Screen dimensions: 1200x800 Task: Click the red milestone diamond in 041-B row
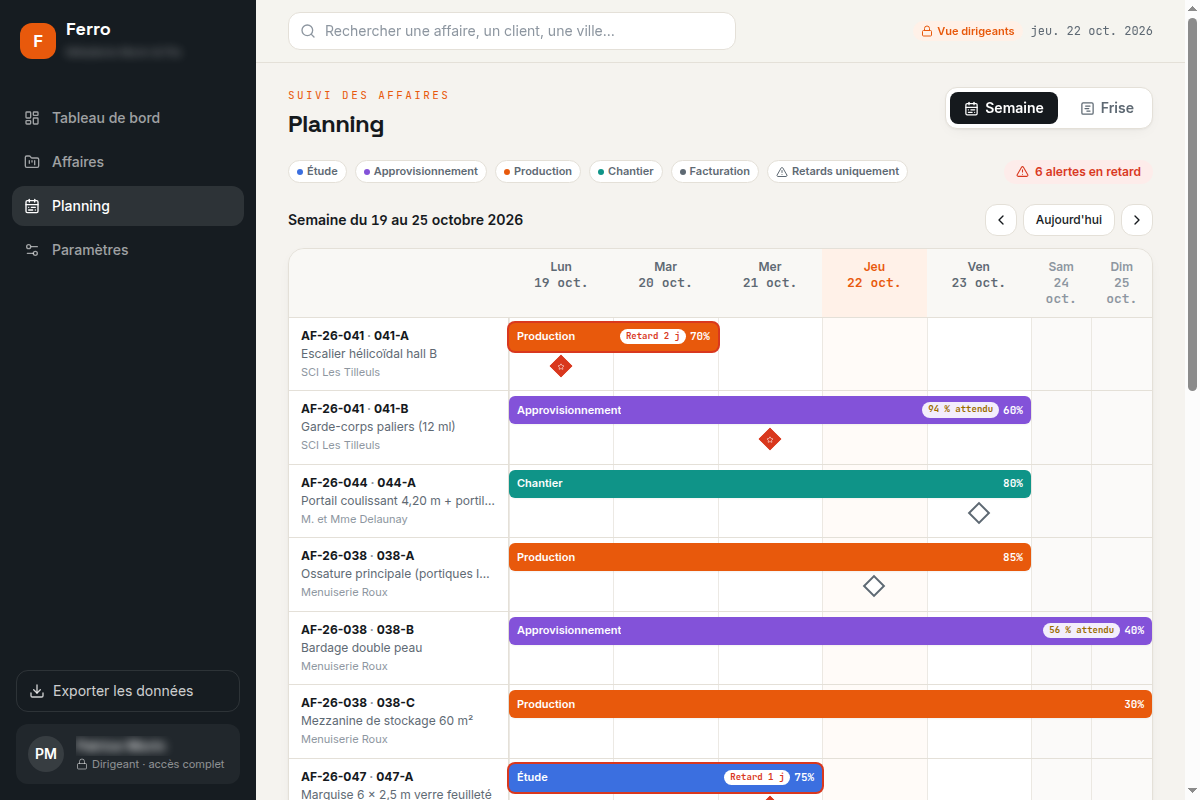[x=769, y=439]
